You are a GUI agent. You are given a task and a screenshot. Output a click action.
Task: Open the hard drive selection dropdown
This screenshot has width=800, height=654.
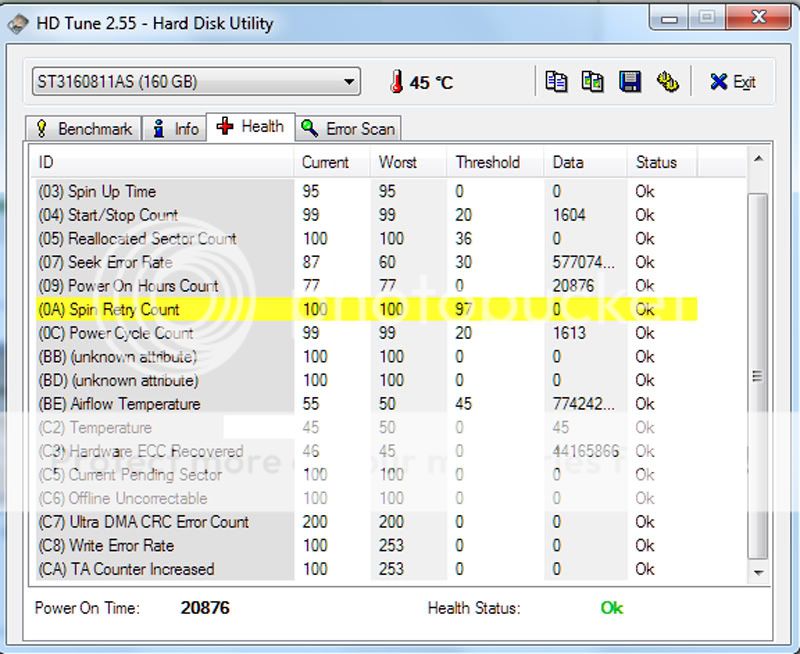click(349, 82)
